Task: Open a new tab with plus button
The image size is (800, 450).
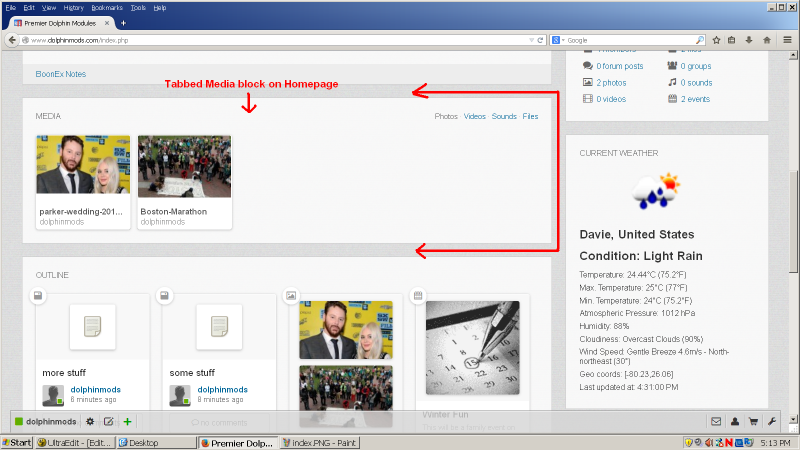Action: click(123, 23)
